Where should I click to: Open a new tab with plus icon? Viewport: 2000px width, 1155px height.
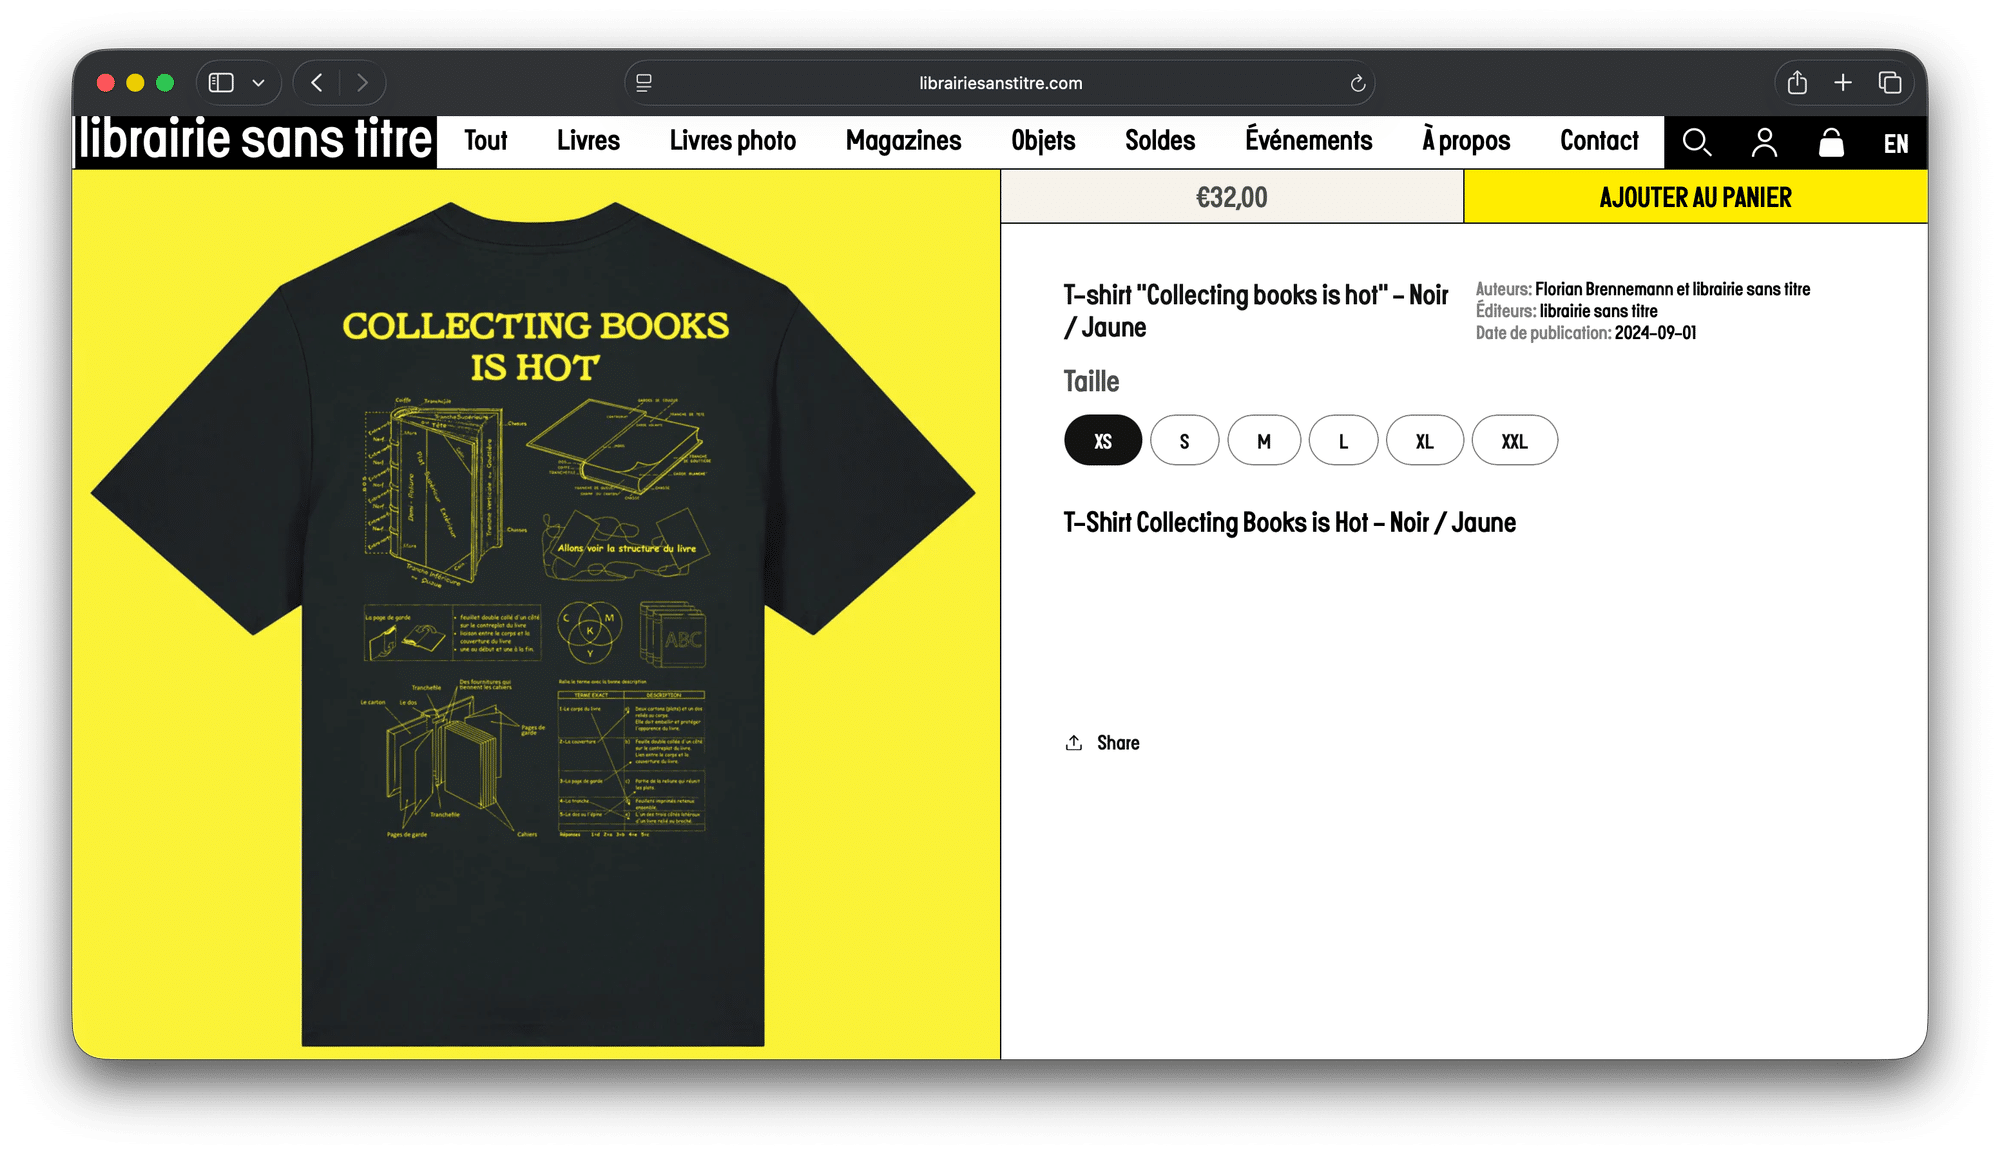(x=1843, y=83)
